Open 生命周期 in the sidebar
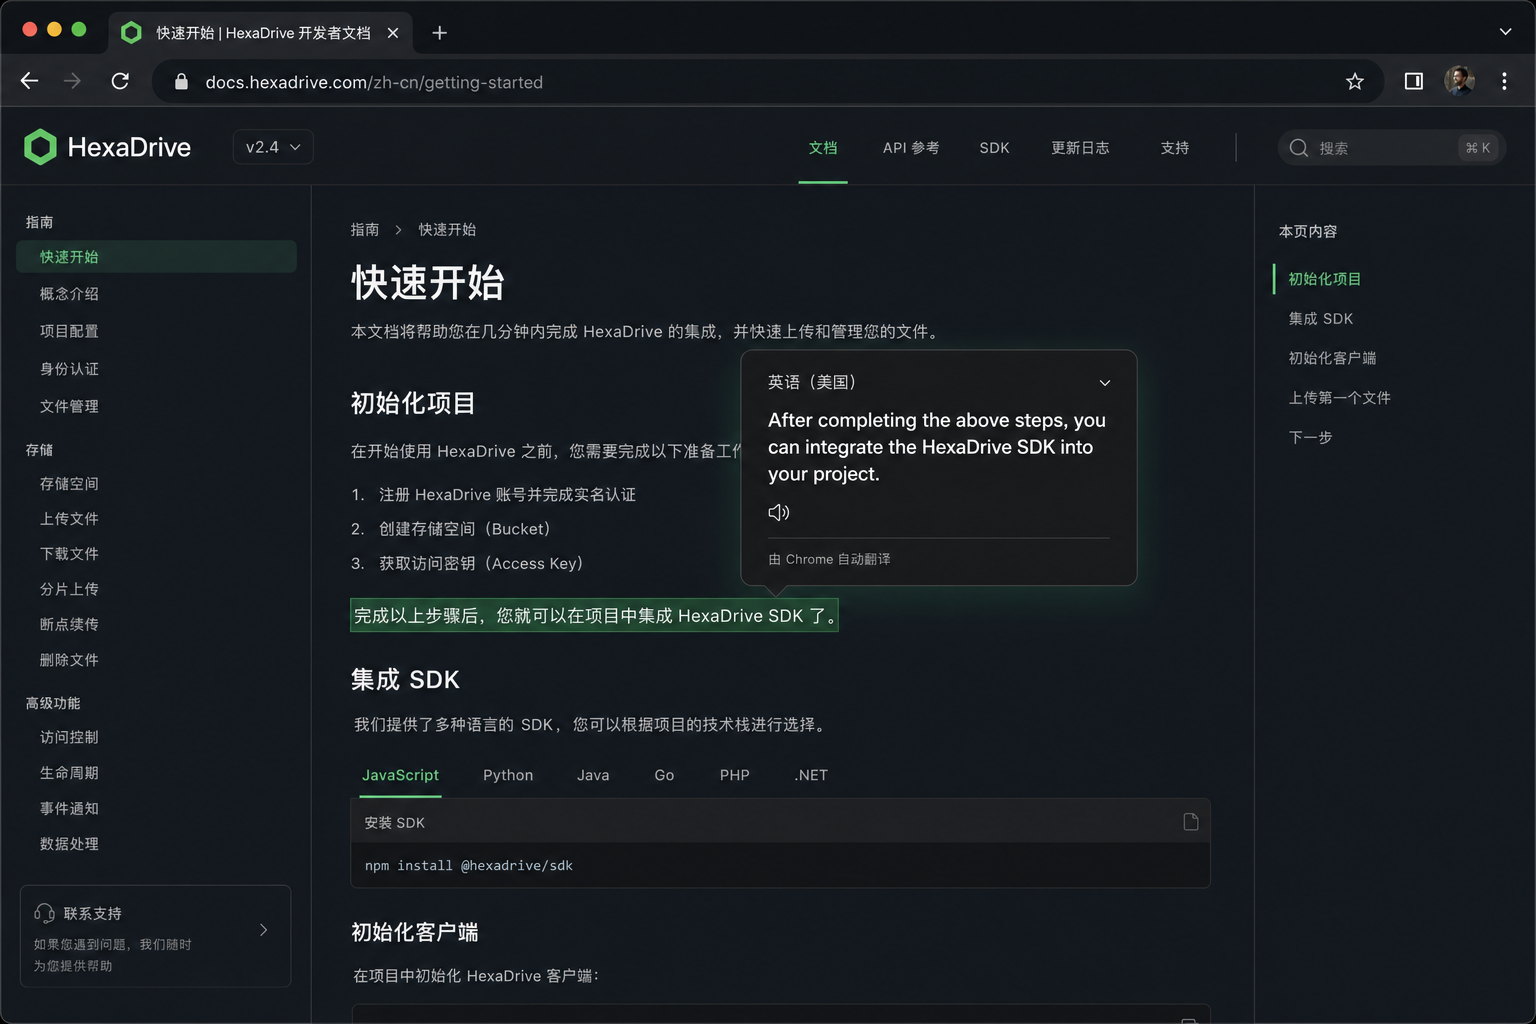 point(69,773)
